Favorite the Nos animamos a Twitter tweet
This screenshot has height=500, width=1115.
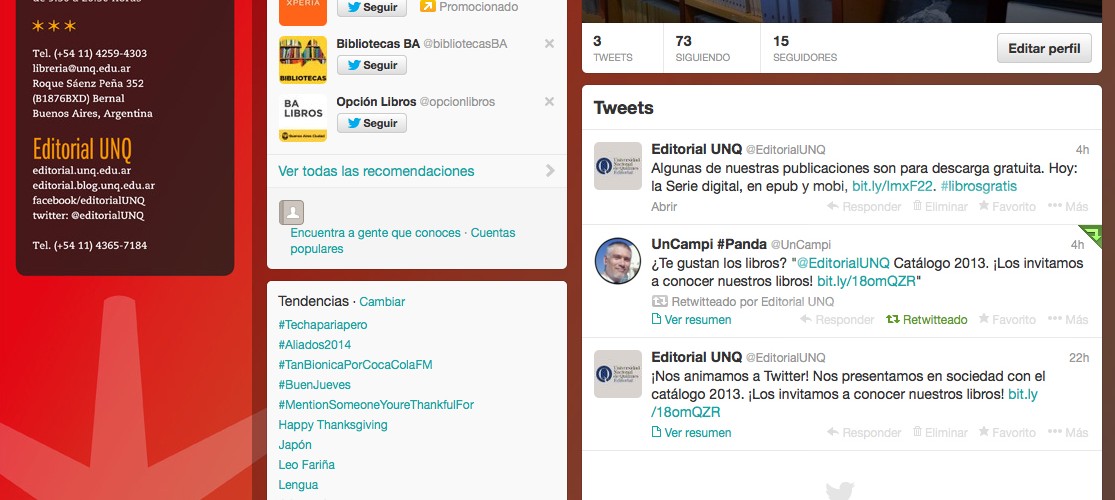[x=1007, y=432]
